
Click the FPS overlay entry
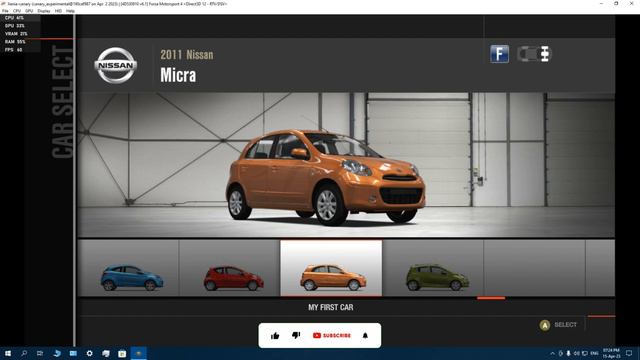pos(13,50)
